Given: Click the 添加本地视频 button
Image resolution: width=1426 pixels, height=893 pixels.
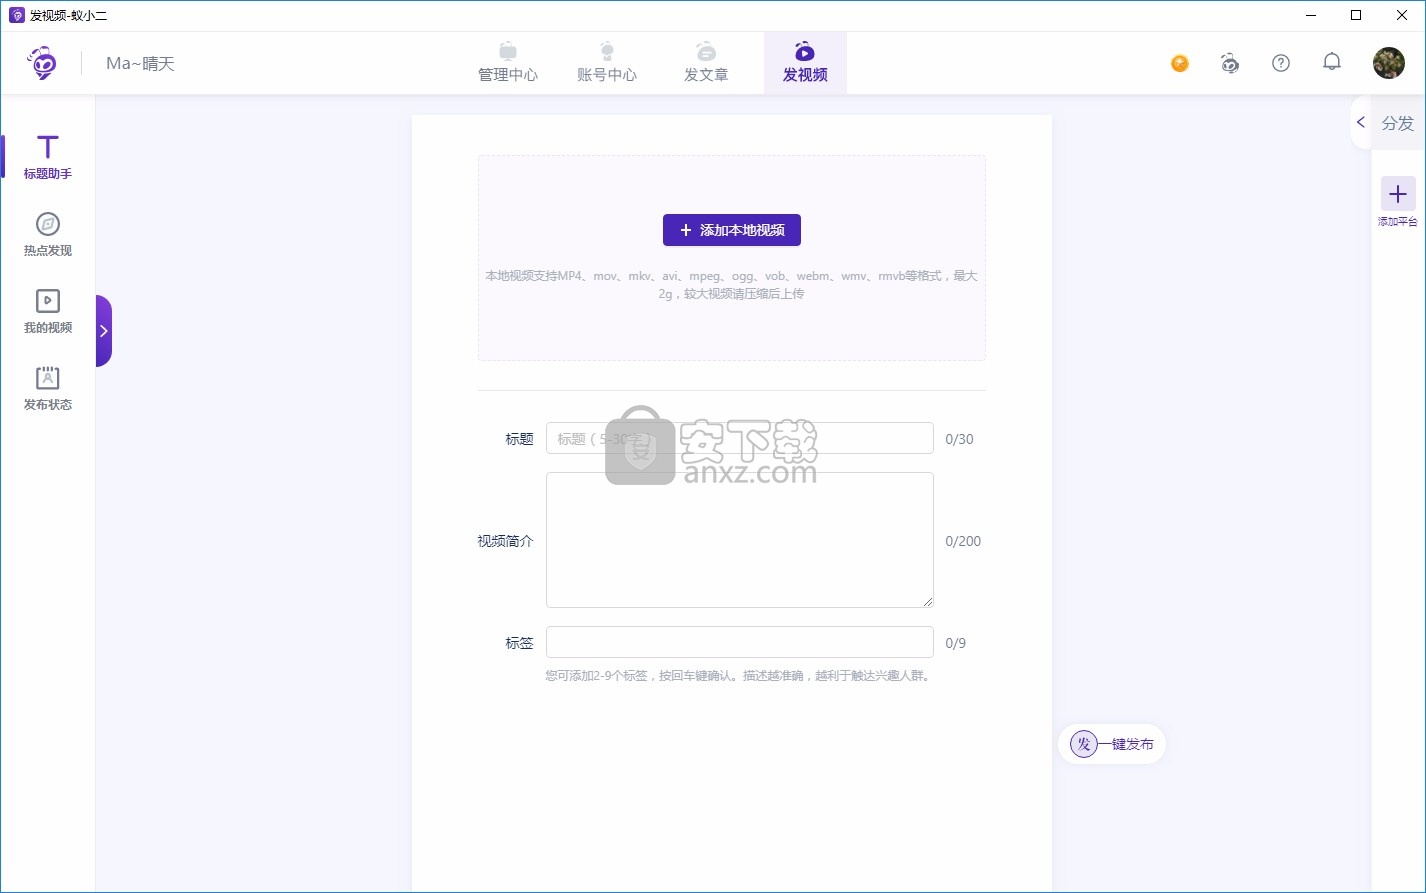Looking at the screenshot, I should (732, 230).
